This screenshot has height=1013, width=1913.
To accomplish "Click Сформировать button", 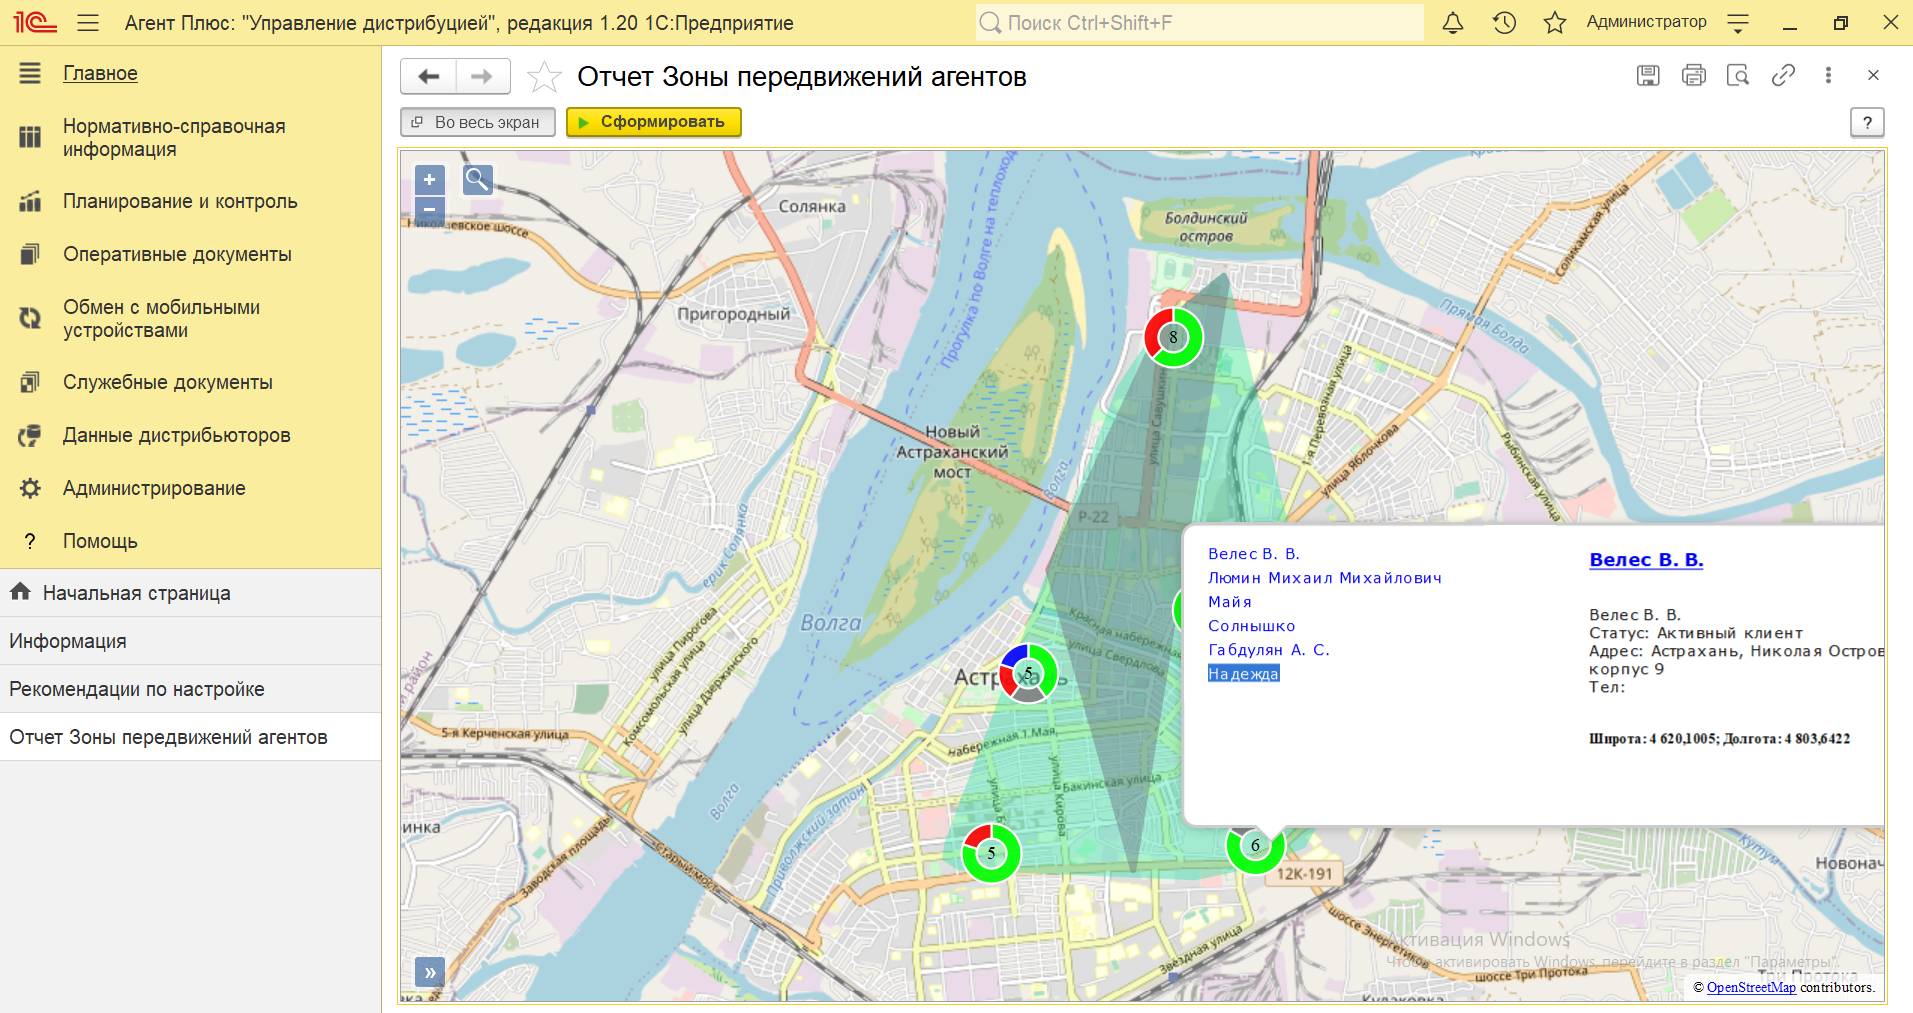I will pyautogui.click(x=653, y=122).
